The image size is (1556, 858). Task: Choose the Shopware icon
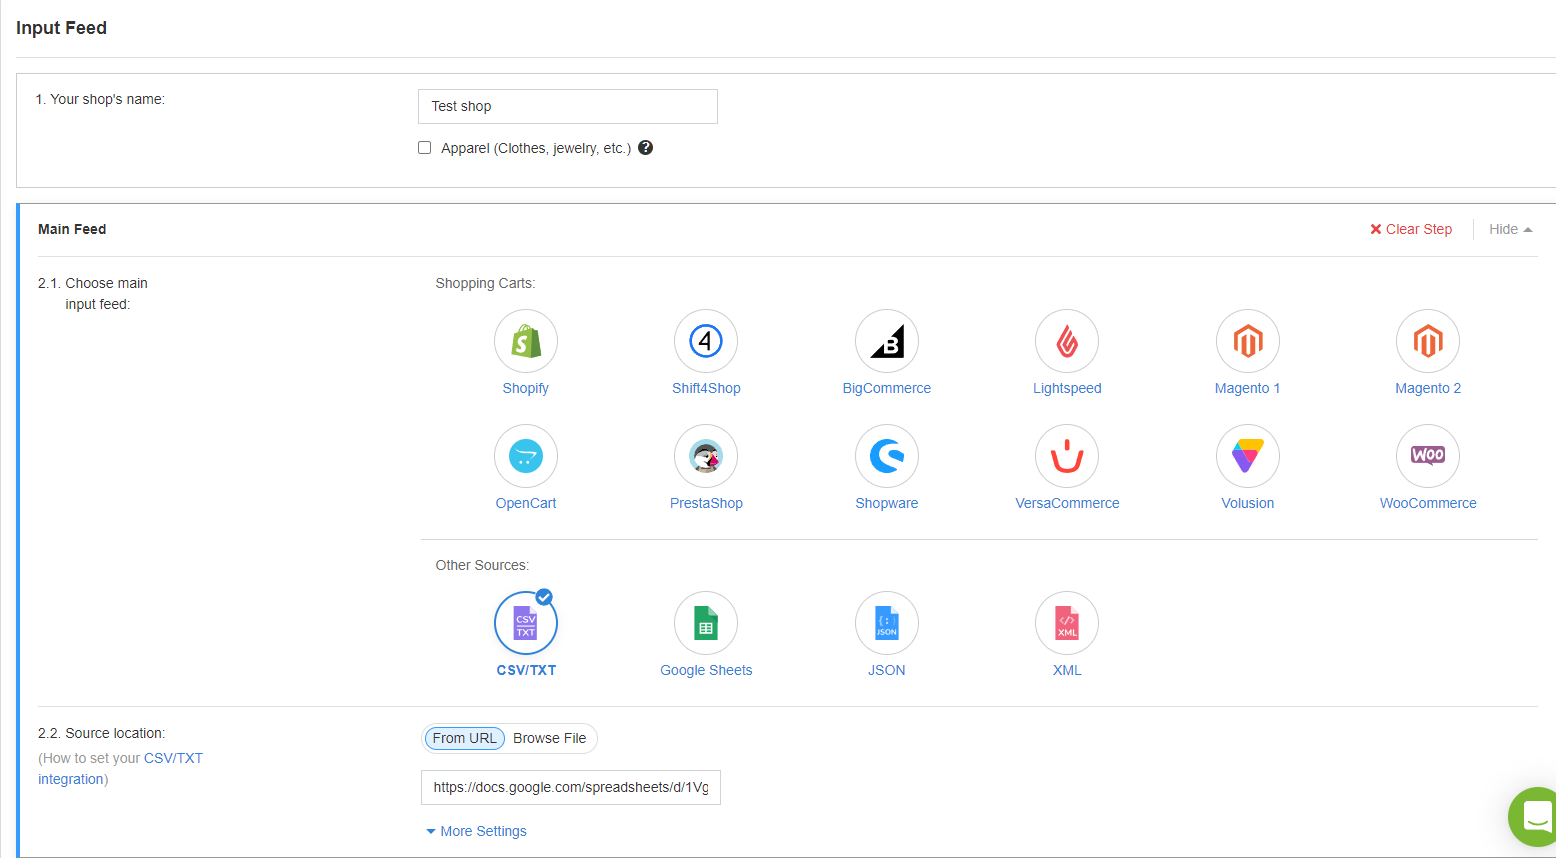pos(887,456)
